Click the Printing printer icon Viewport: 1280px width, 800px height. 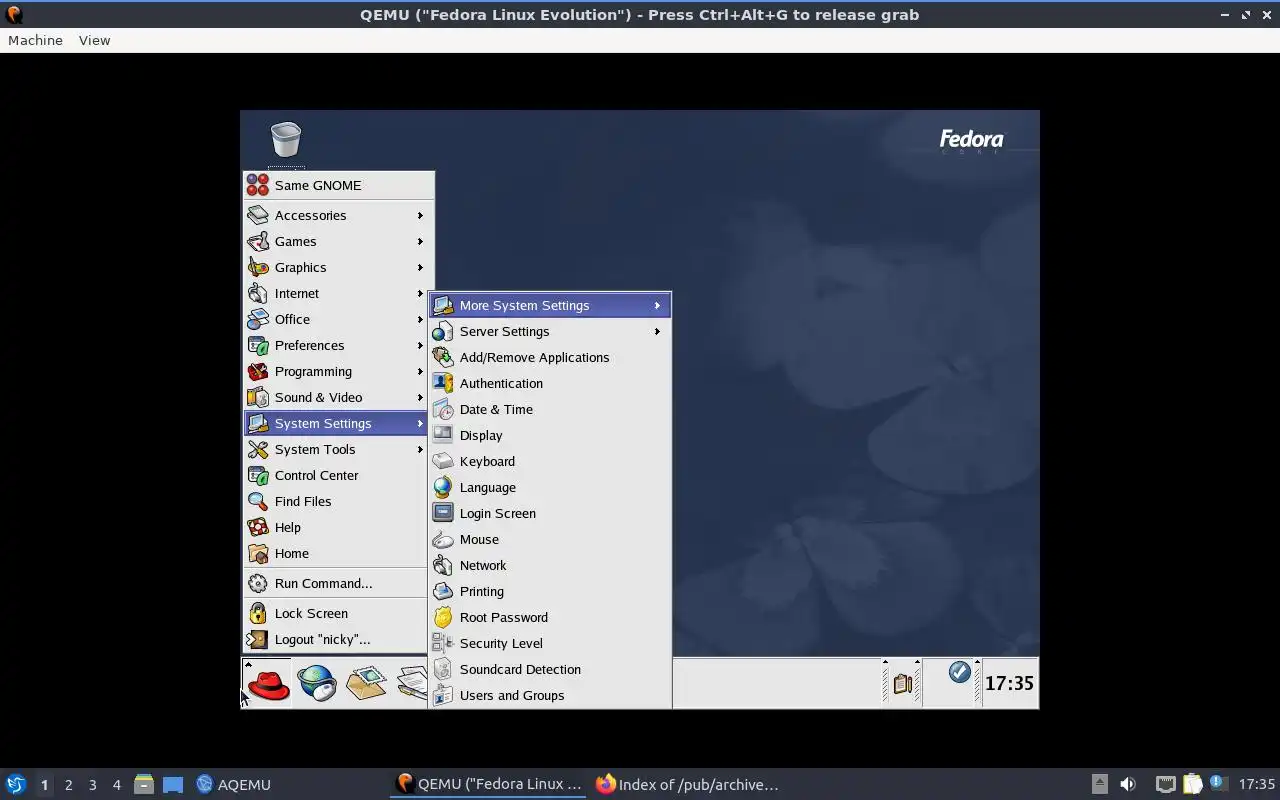(443, 591)
